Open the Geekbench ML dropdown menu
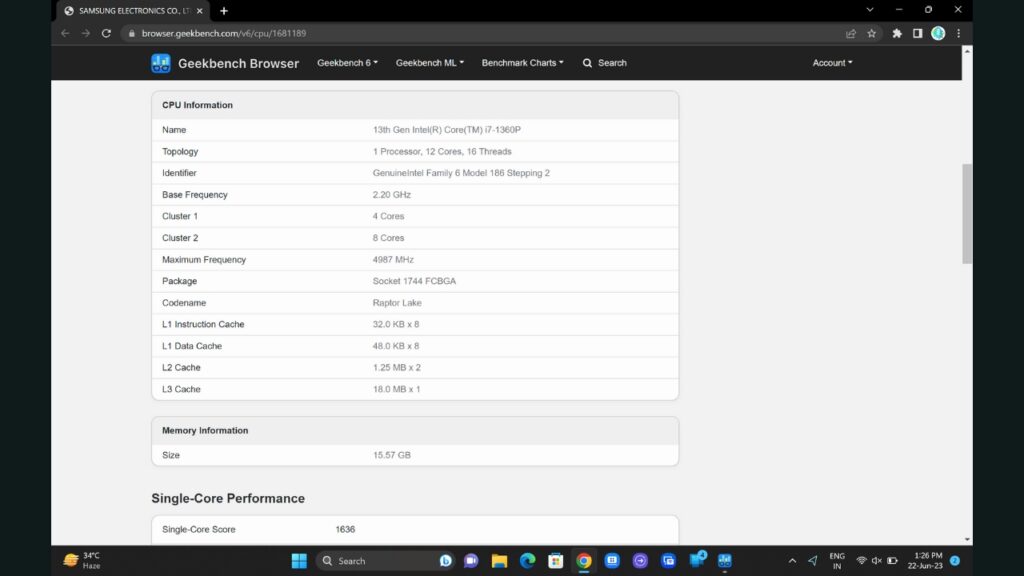This screenshot has width=1024, height=576. click(430, 63)
